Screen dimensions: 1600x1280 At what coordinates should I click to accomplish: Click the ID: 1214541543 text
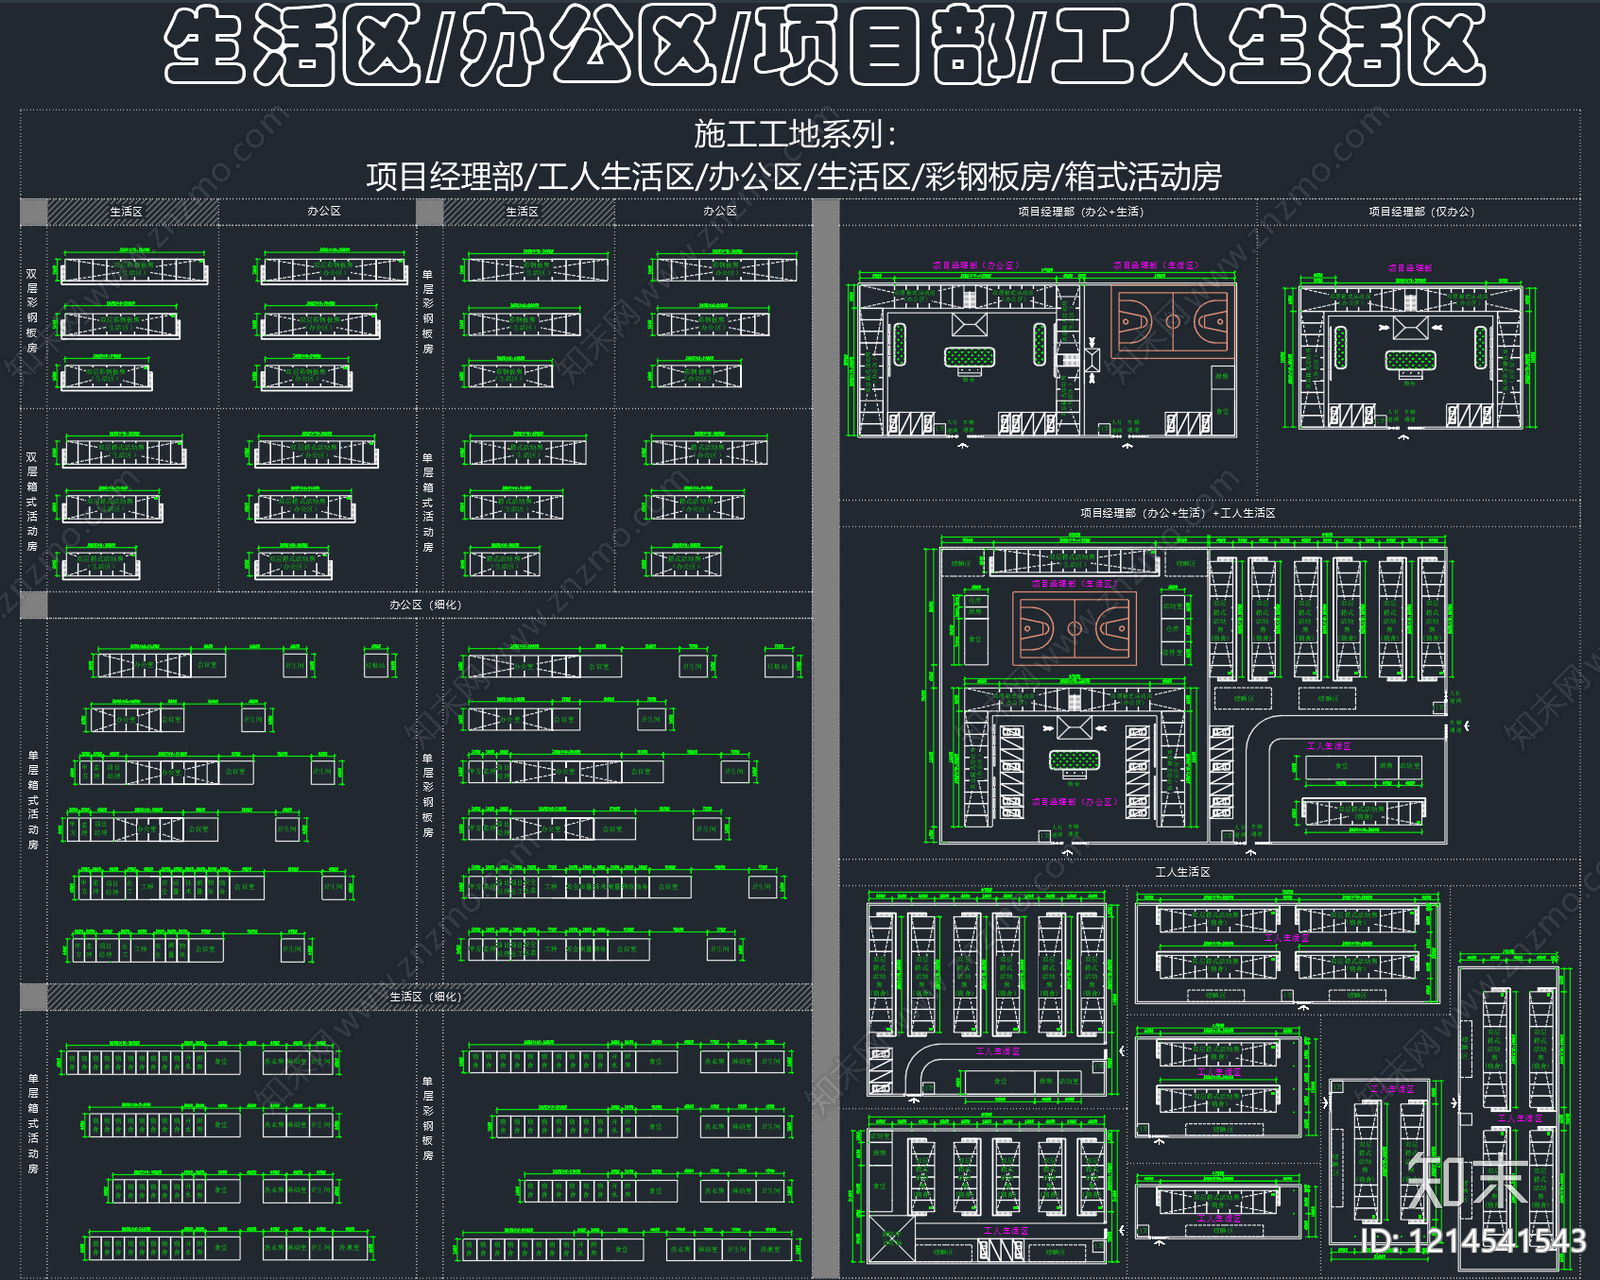click(1473, 1241)
